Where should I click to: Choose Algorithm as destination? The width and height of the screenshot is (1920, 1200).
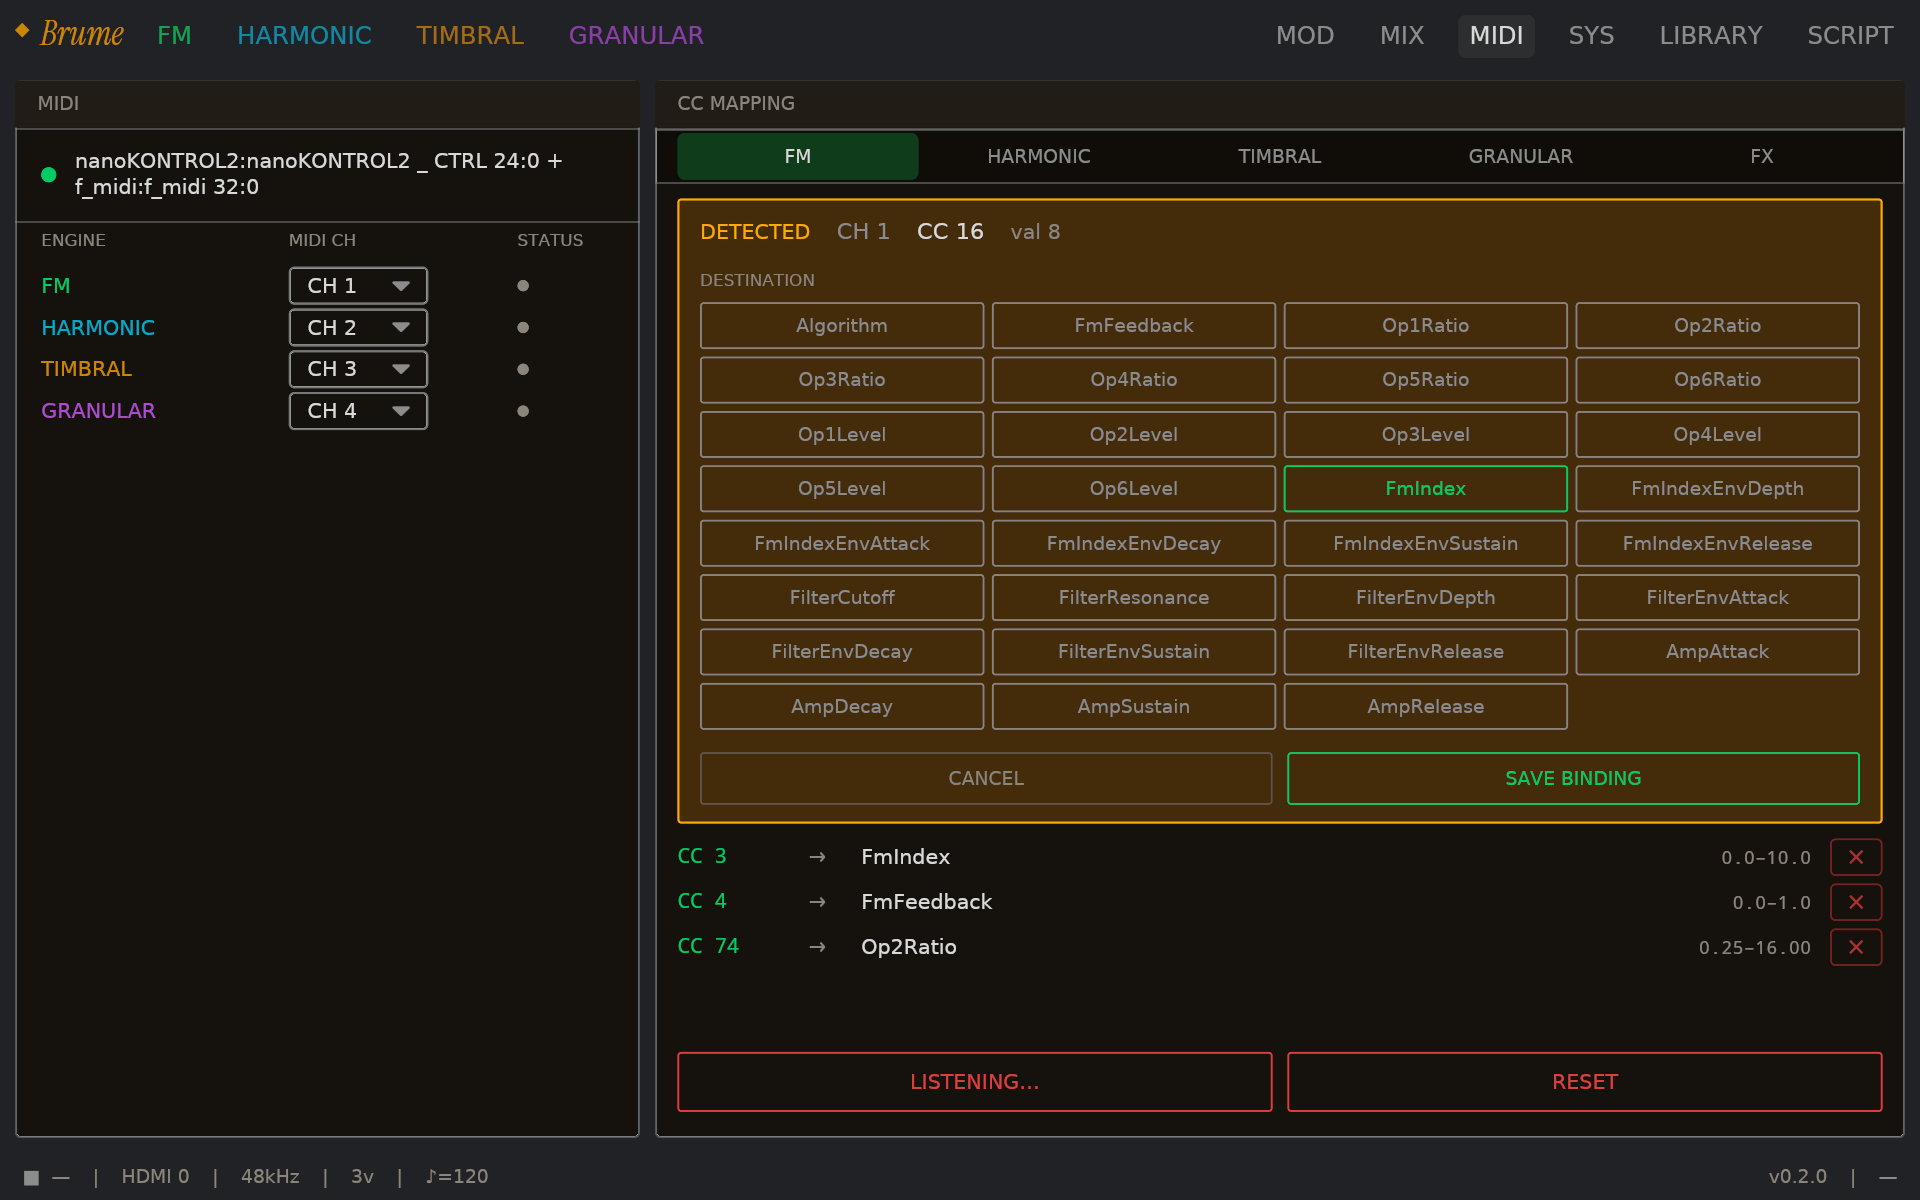click(x=842, y=326)
